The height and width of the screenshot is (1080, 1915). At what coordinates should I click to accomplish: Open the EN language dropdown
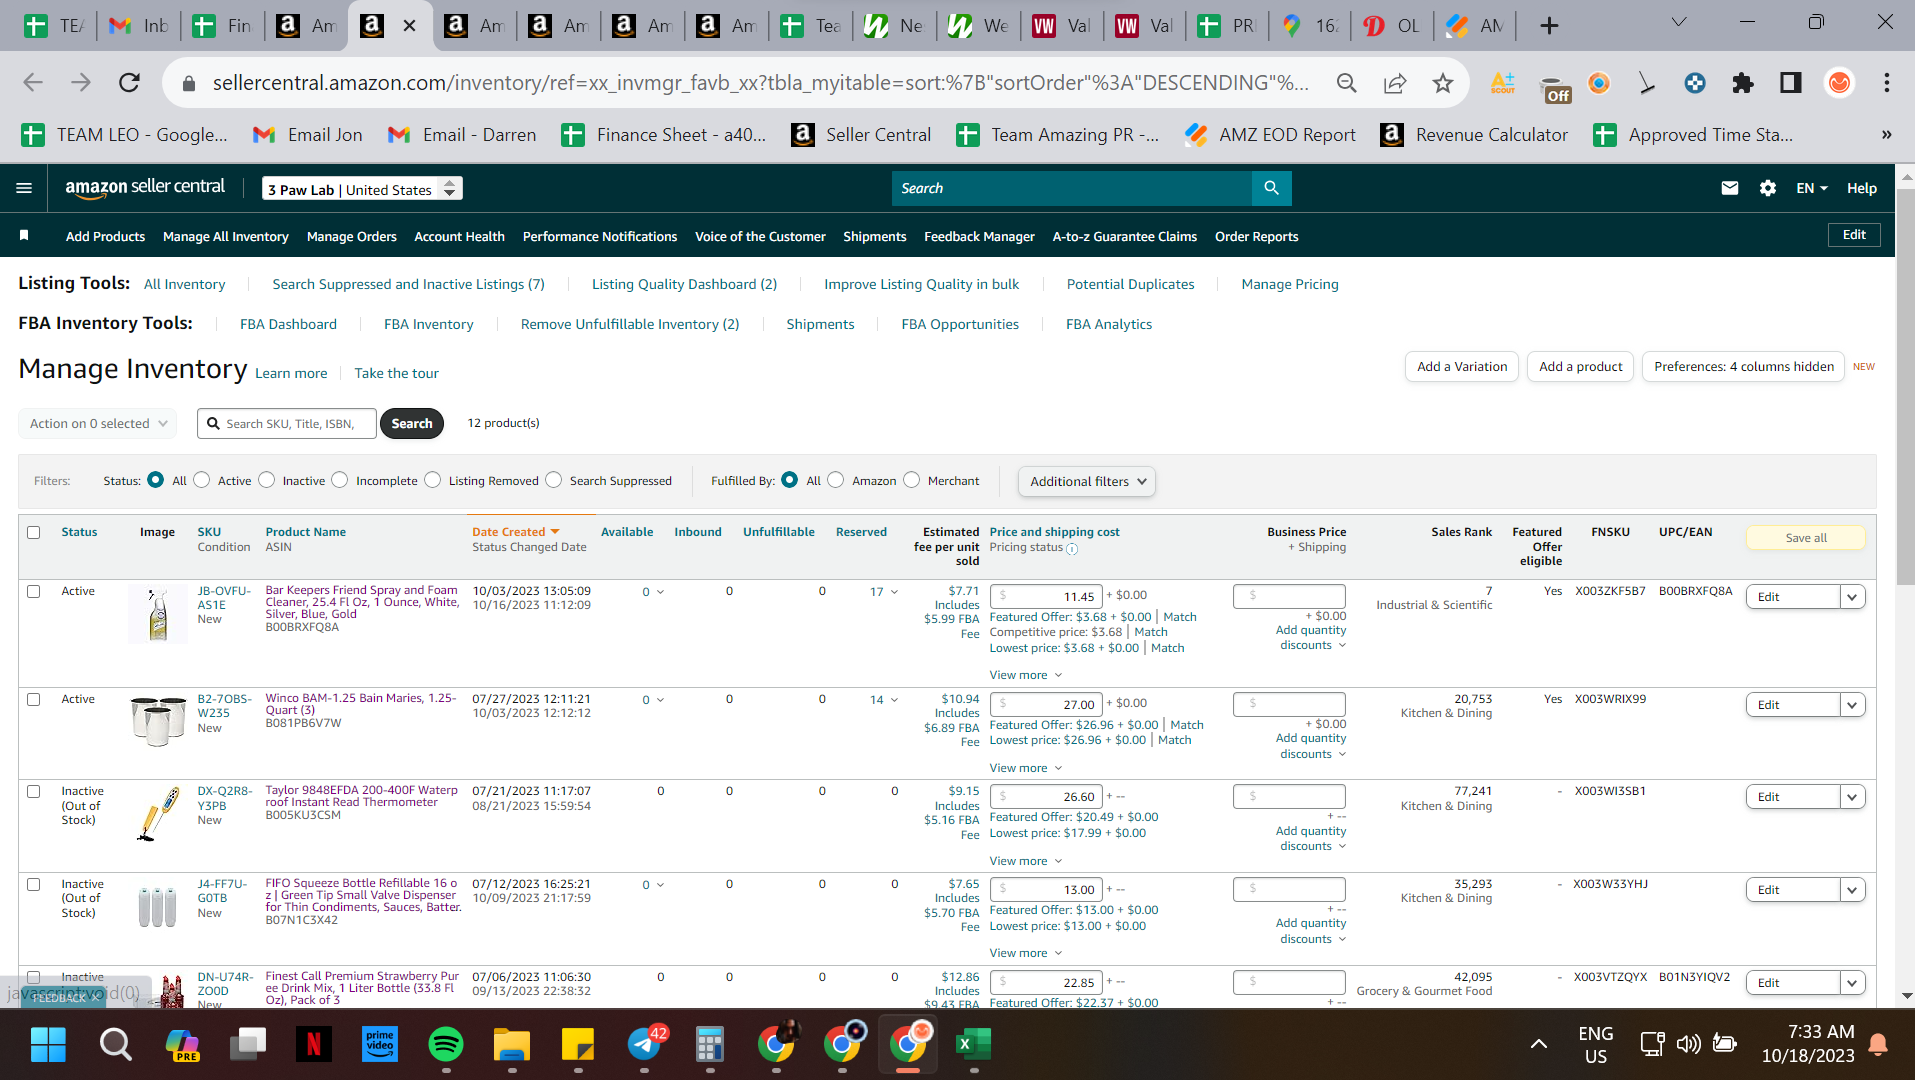(x=1811, y=188)
